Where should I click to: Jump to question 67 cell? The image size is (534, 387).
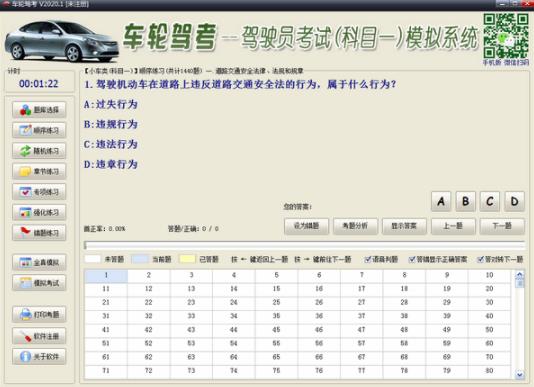pyautogui.click(x=362, y=357)
